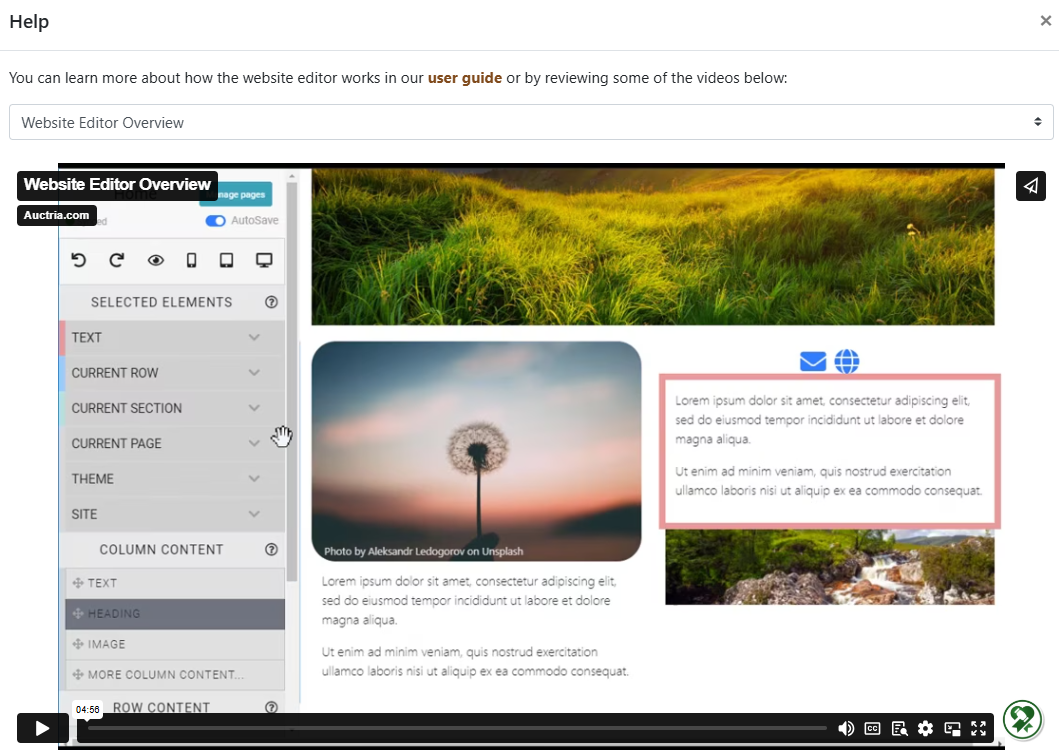
Task: Open the user guide link
Action: coord(464,78)
